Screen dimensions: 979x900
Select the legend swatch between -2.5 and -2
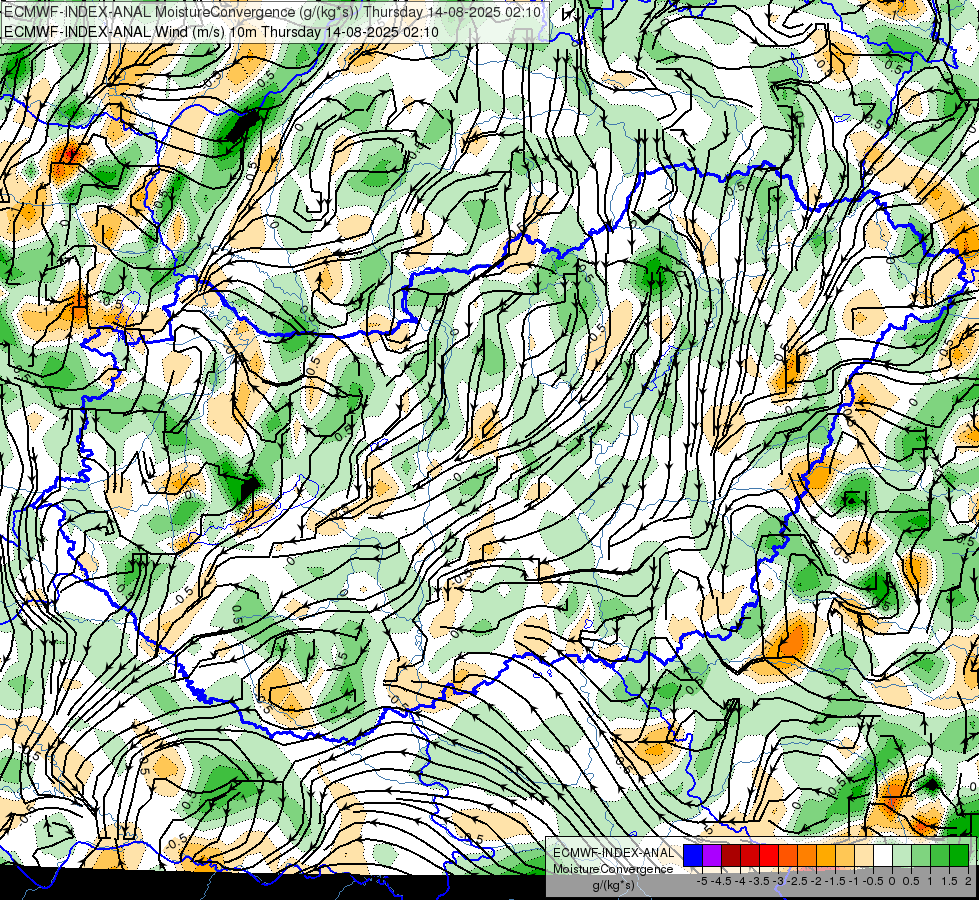coord(807,855)
